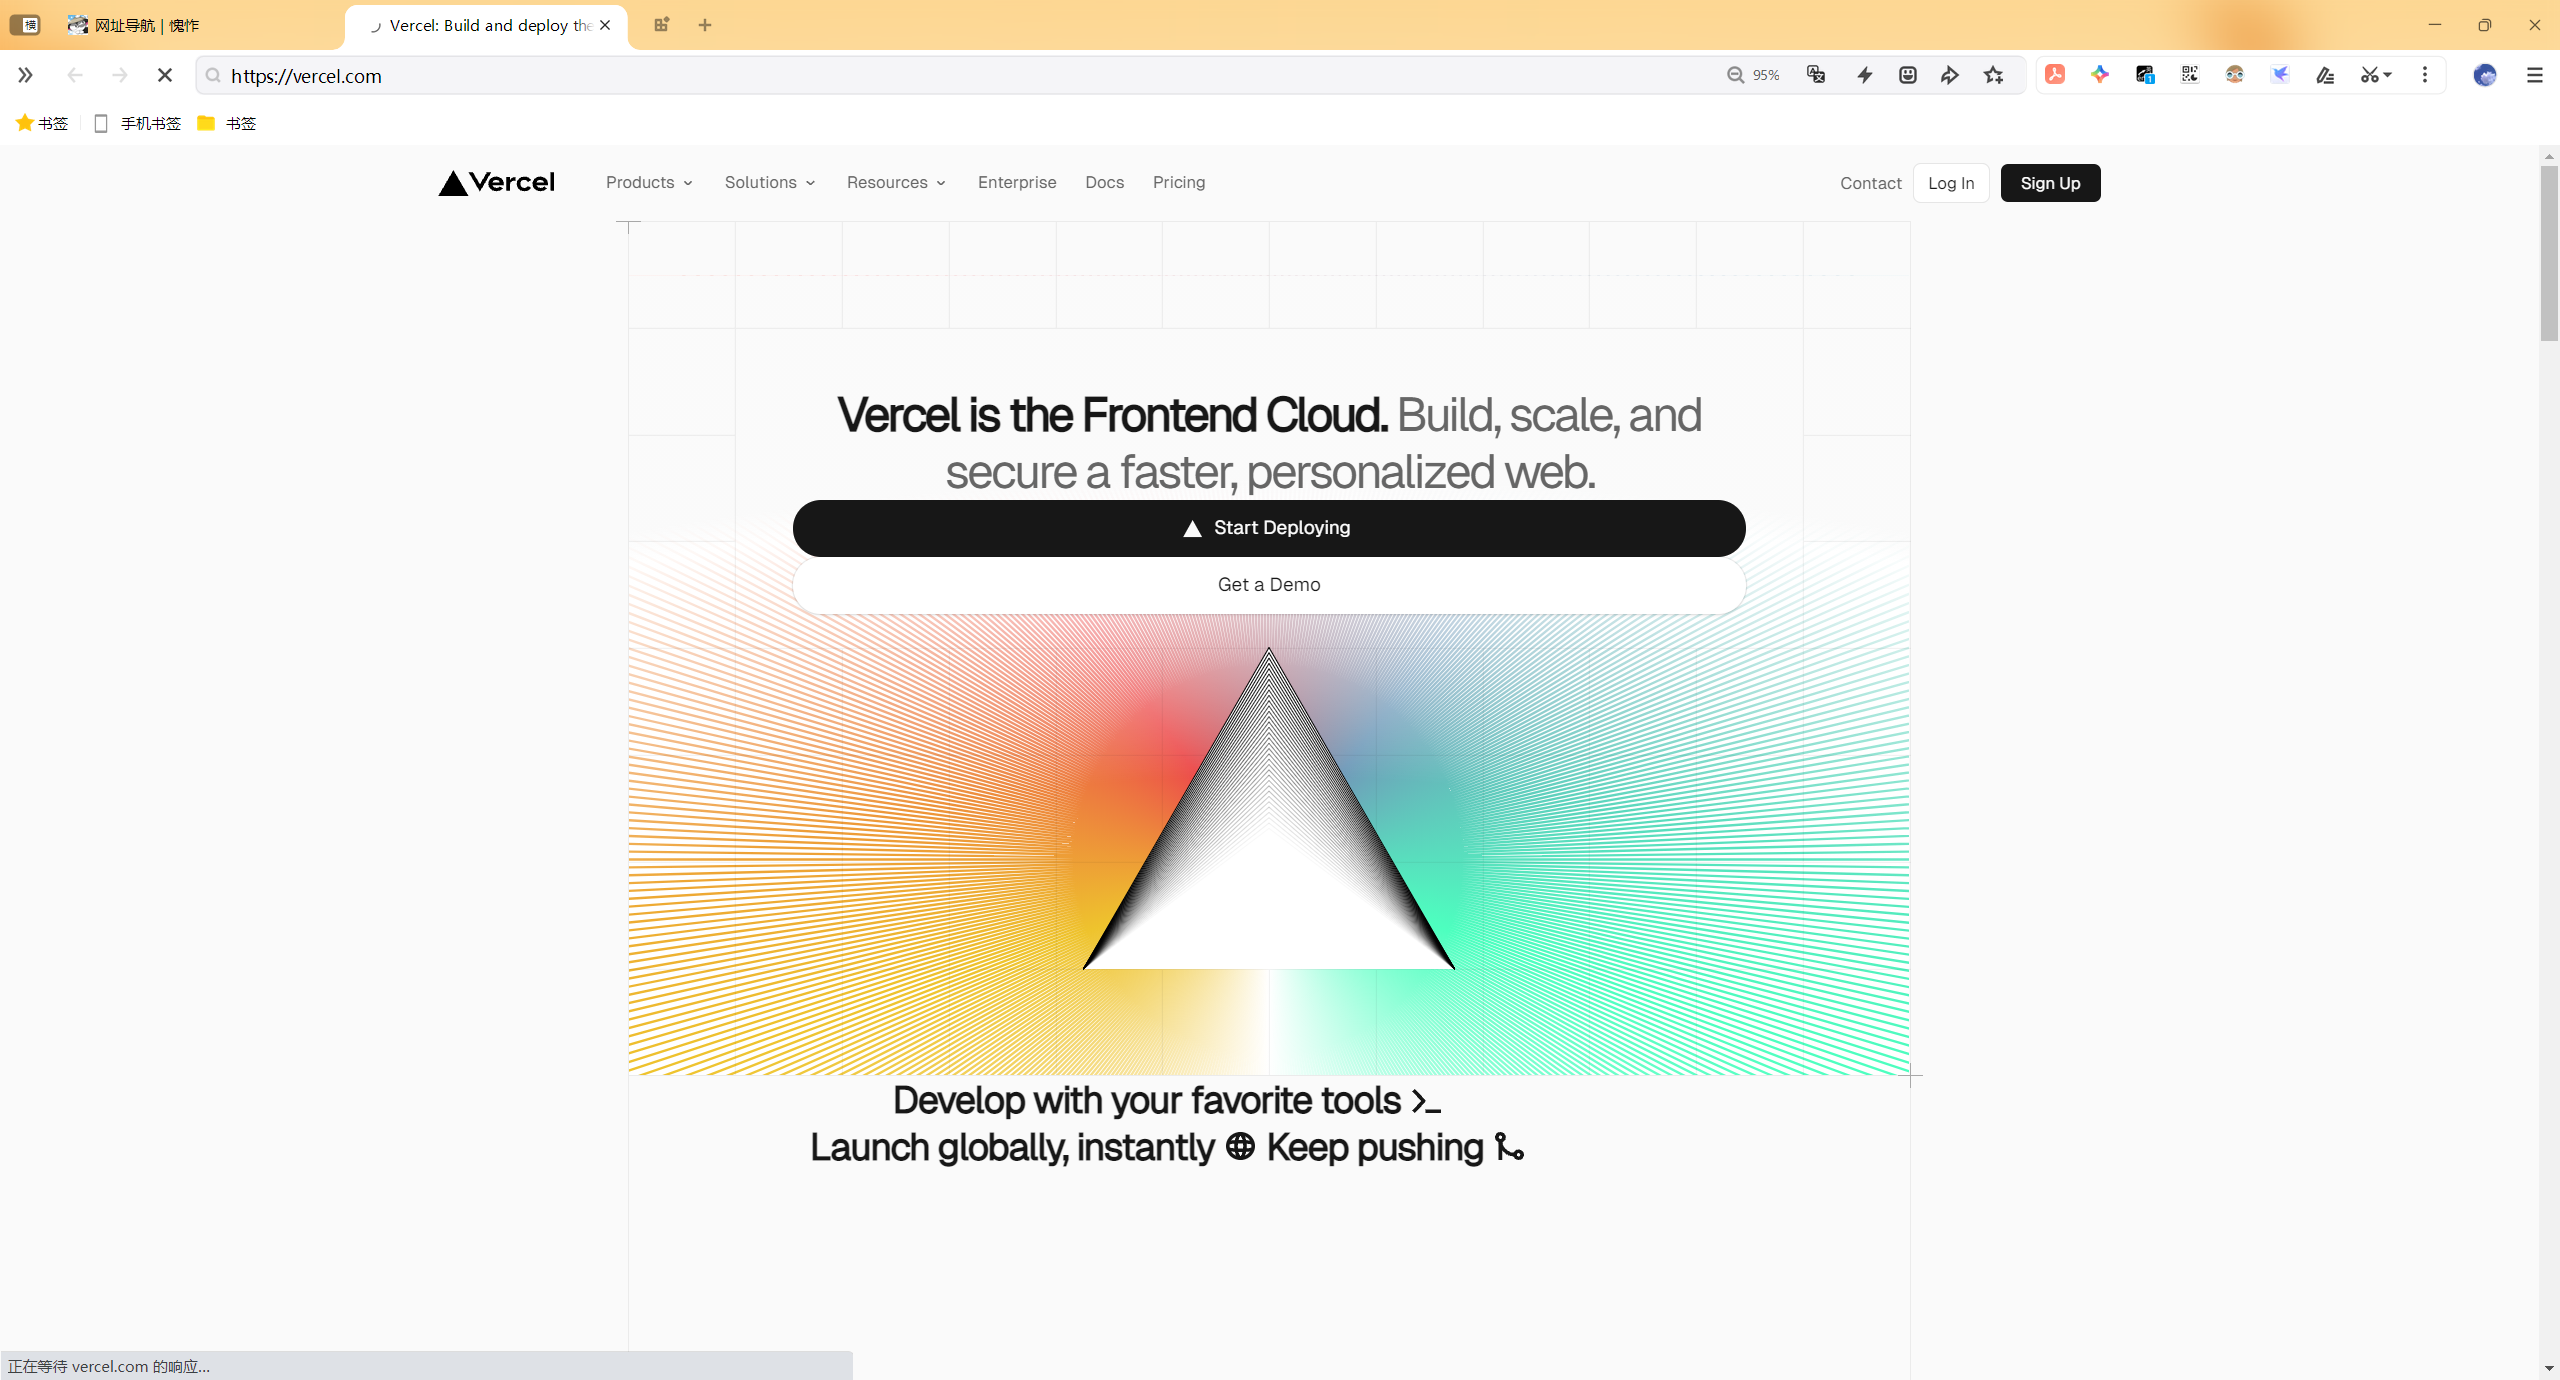Expand the Solutions dropdown menu
Image resolution: width=2560 pixels, height=1380 pixels.
click(770, 183)
